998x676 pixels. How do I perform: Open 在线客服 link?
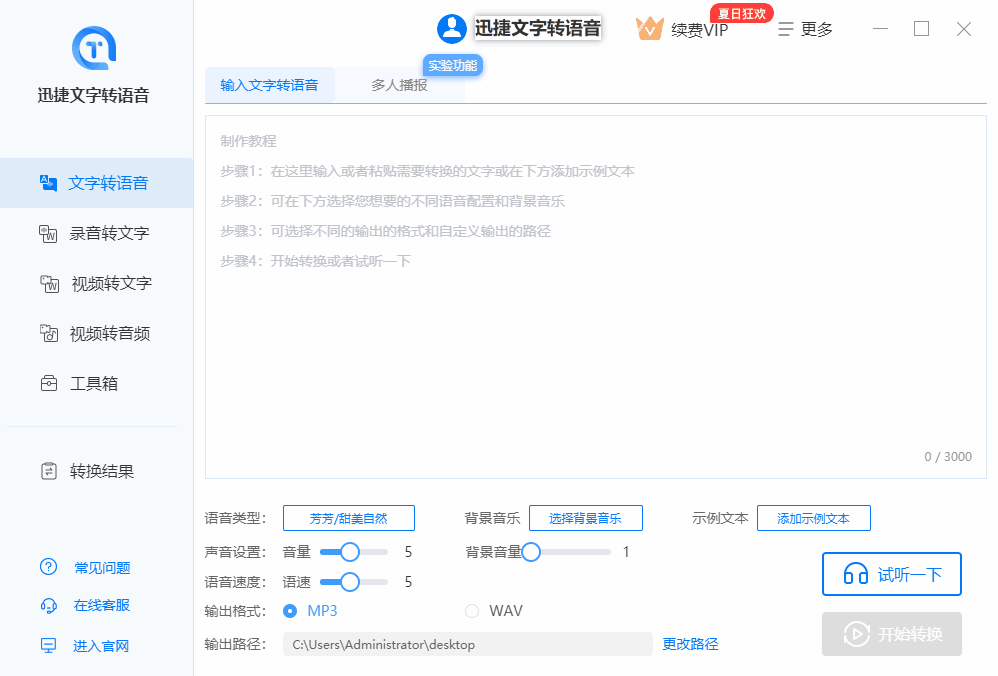(x=102, y=605)
